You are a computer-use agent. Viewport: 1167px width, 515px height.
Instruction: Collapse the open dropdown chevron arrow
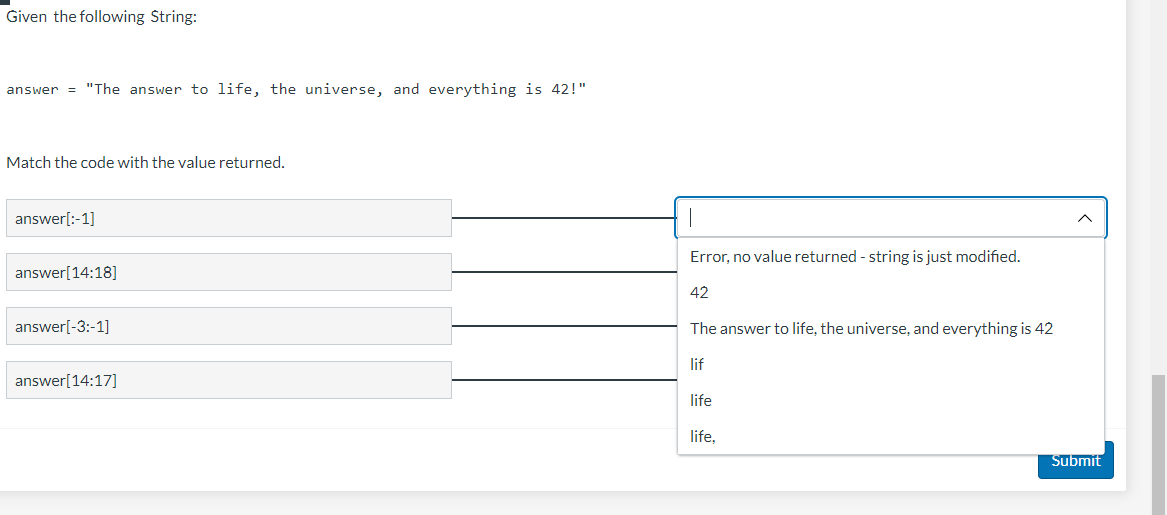1084,218
